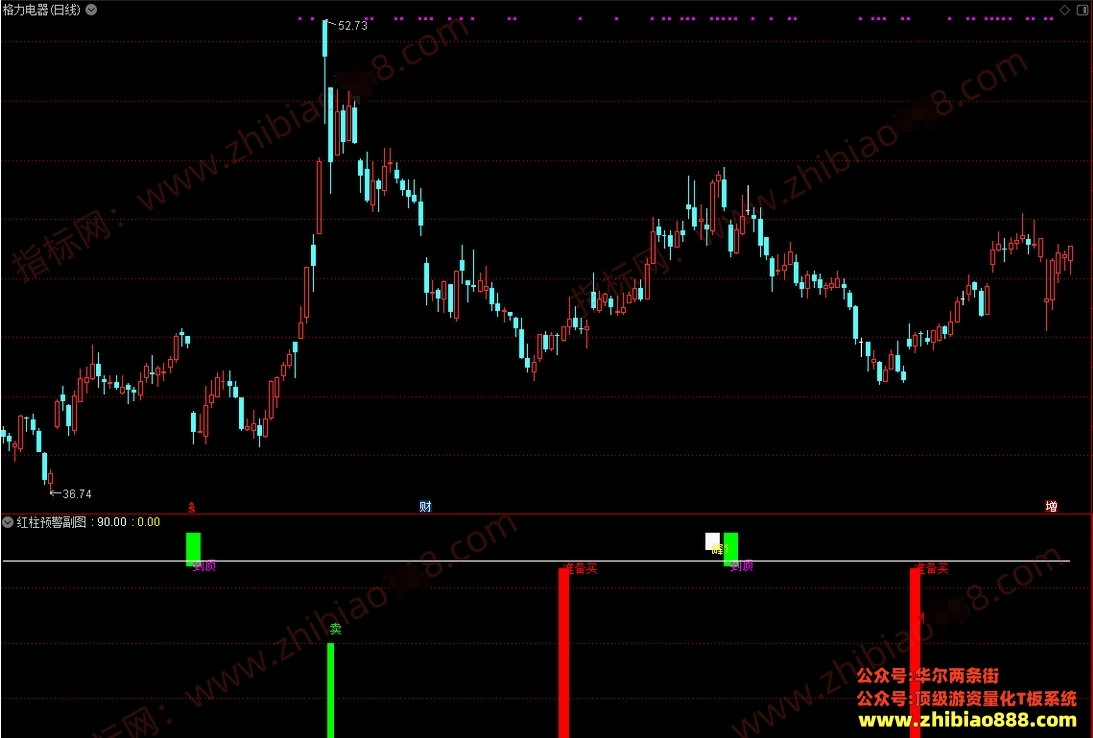
Task: Click the diamond icon at chart top-right
Action: (x=1064, y=10)
